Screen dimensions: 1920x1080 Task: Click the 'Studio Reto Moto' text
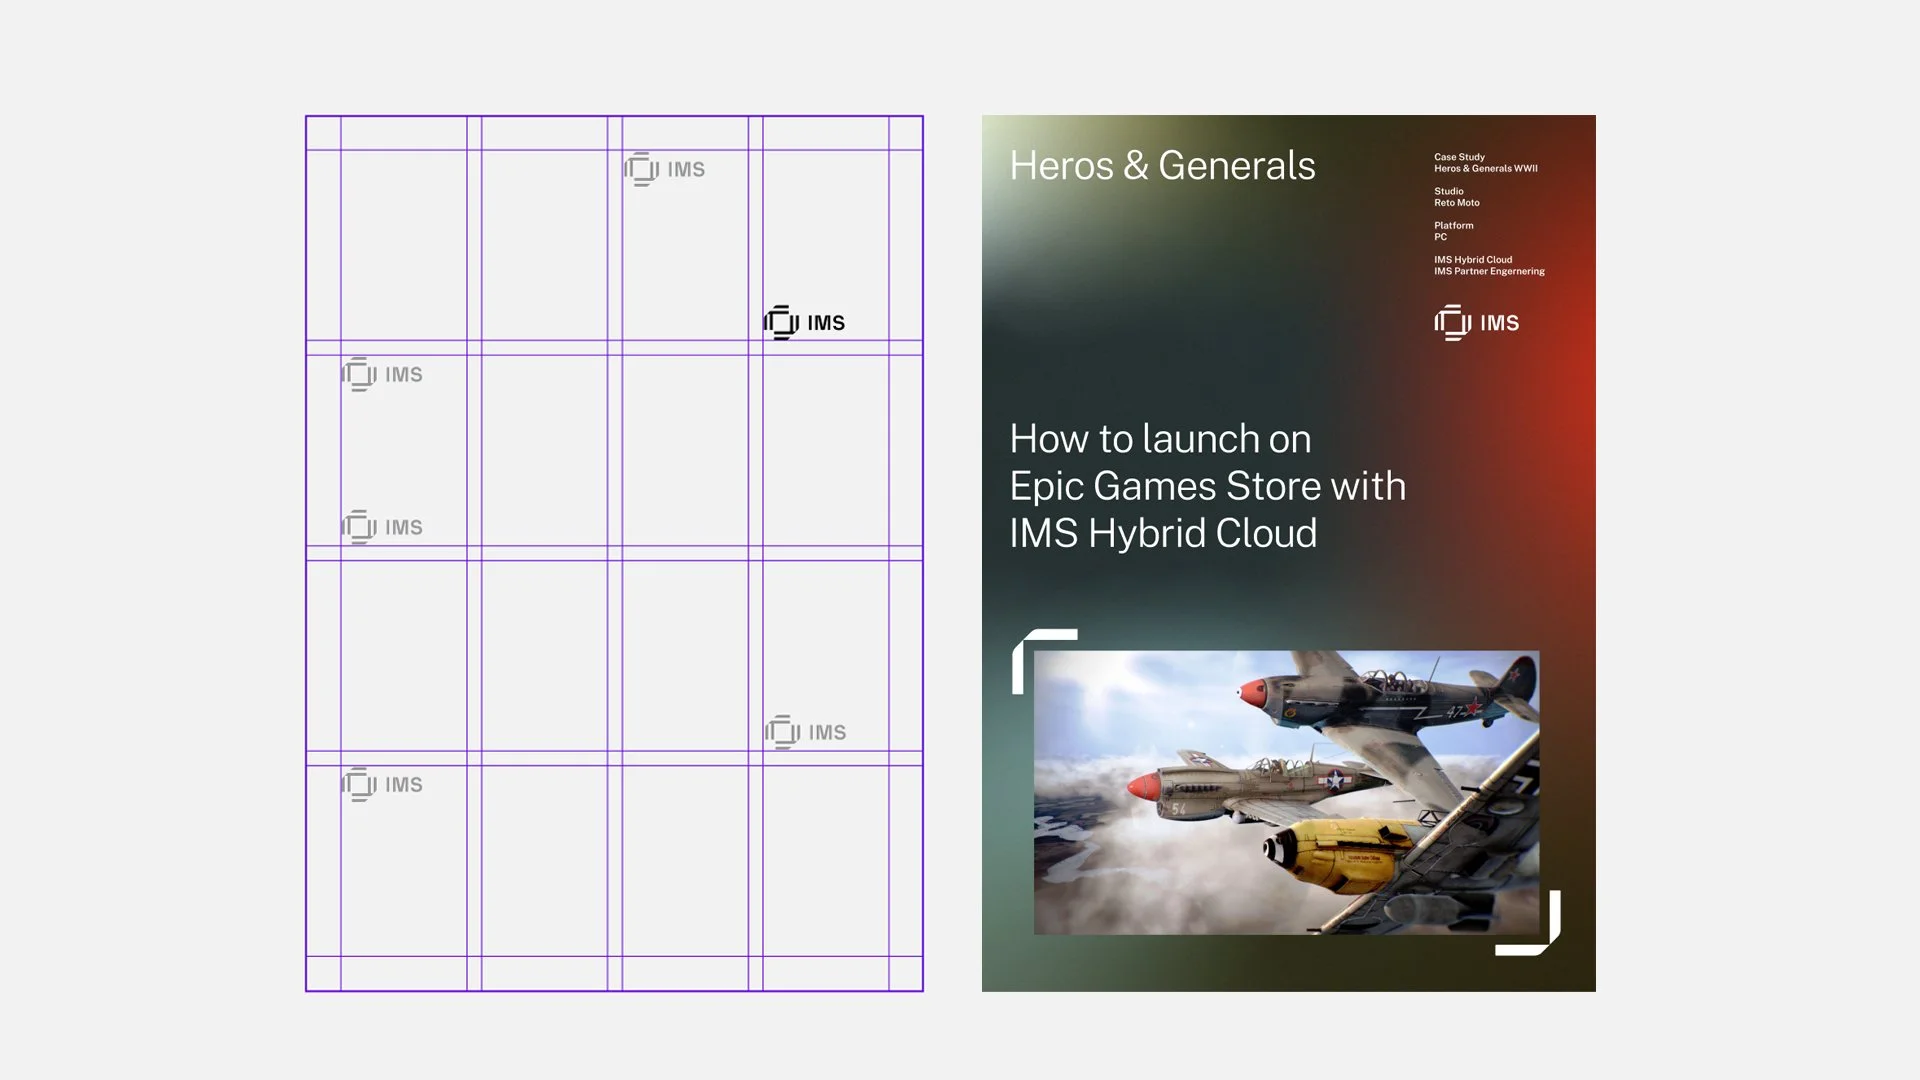(1456, 197)
